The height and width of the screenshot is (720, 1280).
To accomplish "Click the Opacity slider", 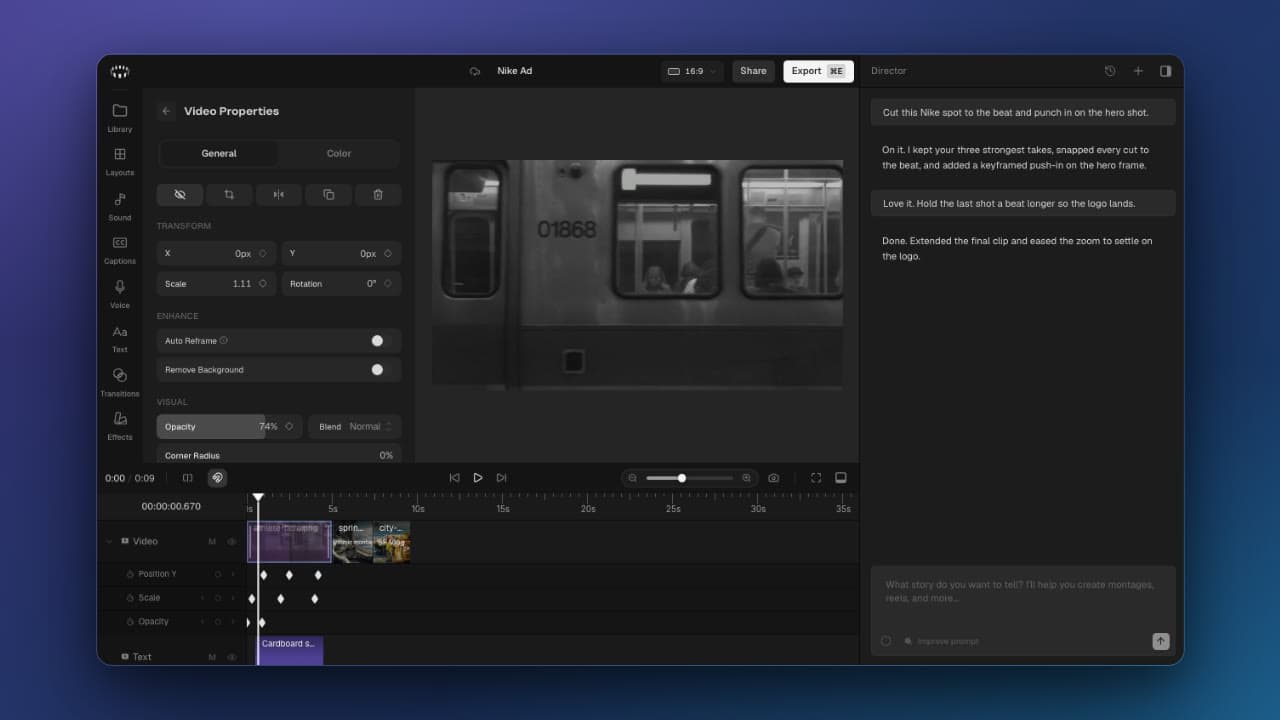I will pyautogui.click(x=229, y=427).
